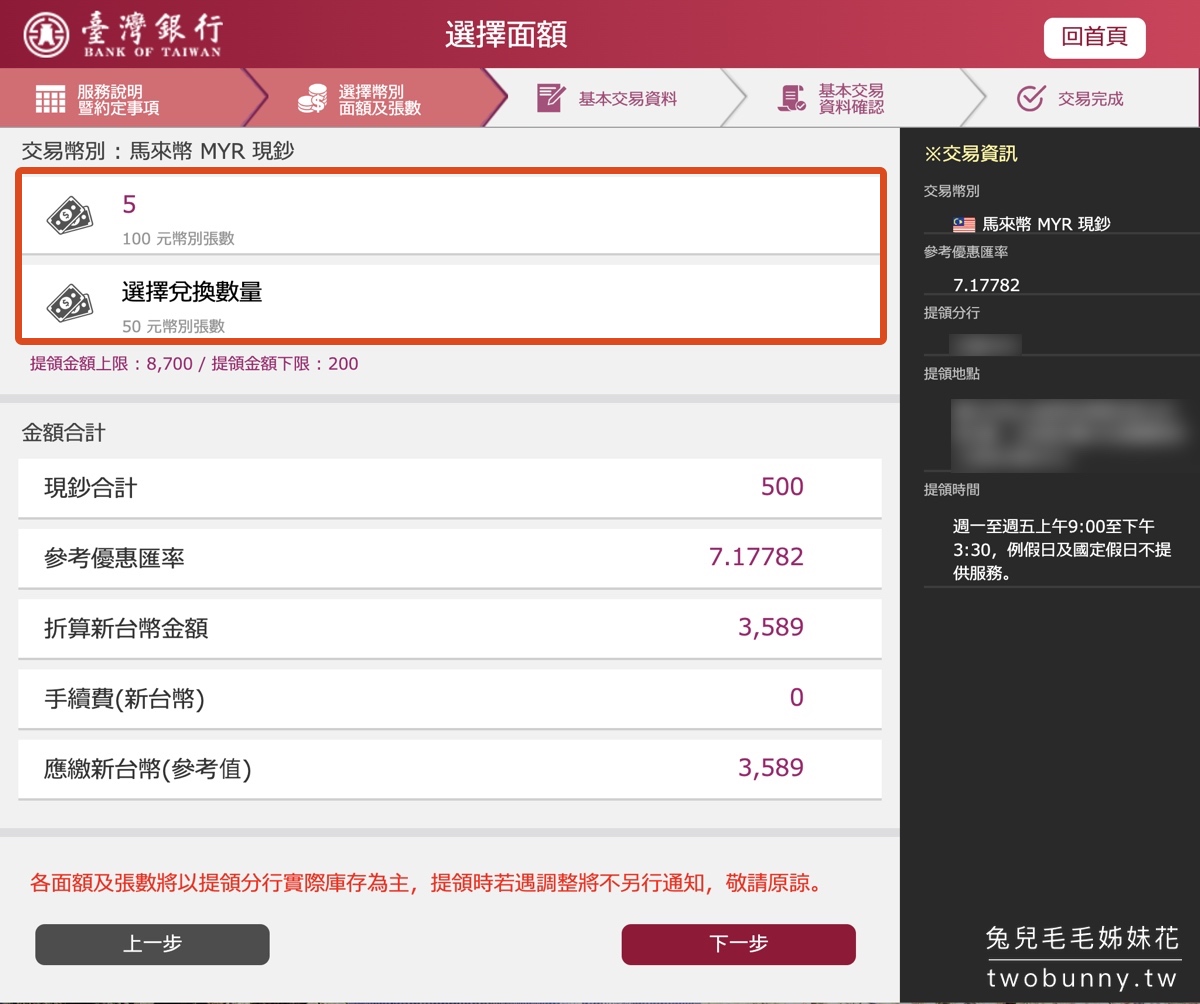This screenshot has width=1200, height=1004.
Task: Click the pencil-note icon for 基本交易資料
Action: (550, 98)
